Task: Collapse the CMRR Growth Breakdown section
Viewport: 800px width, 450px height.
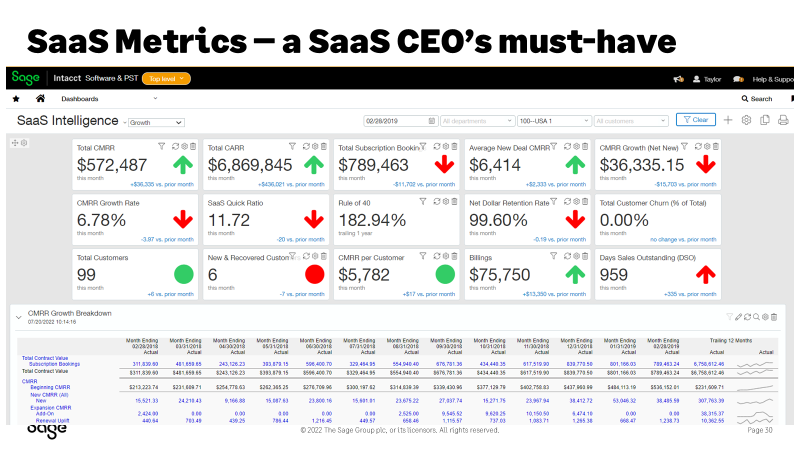Action: click(x=18, y=317)
